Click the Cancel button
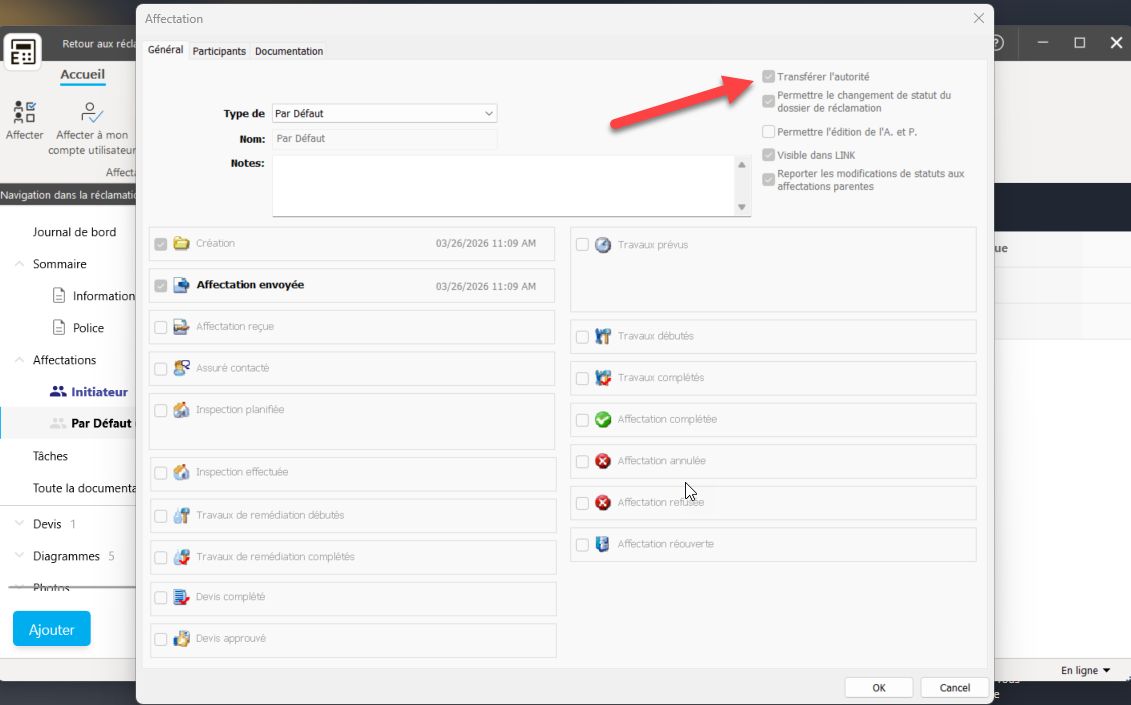1131x705 pixels. point(954,688)
